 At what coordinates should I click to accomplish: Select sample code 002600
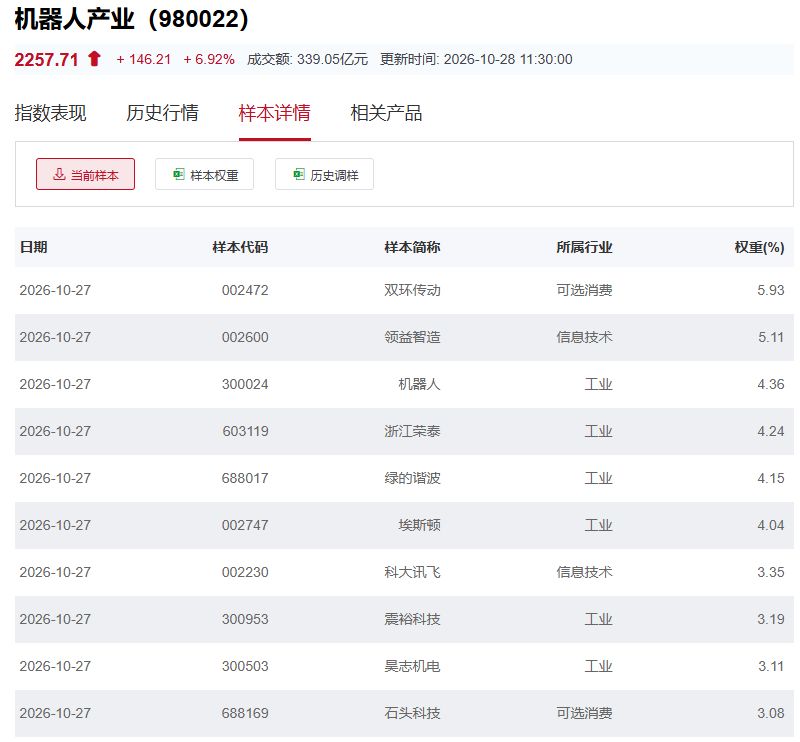[245, 337]
